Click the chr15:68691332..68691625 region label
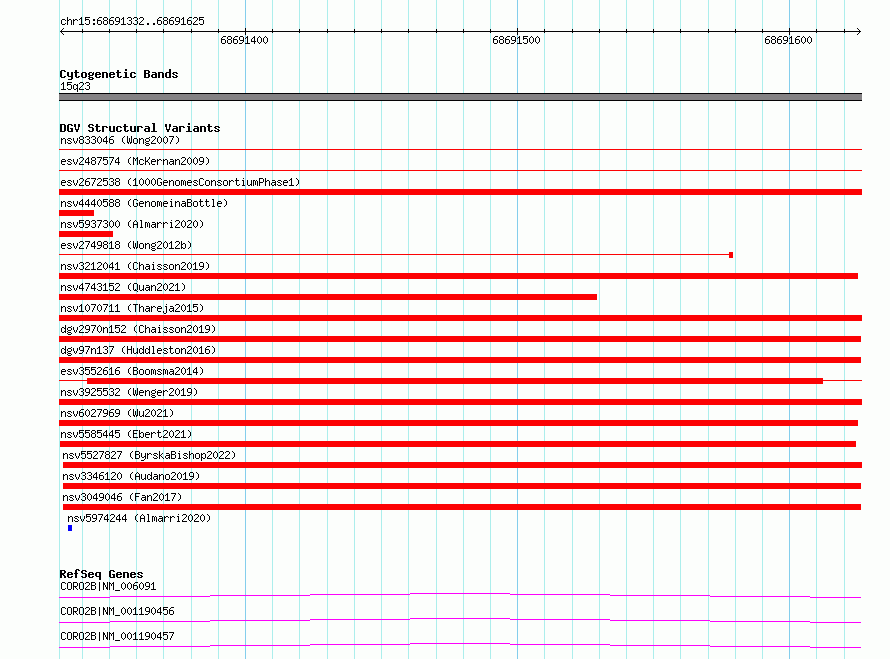Viewport: 890px width, 659px height. tap(132, 22)
